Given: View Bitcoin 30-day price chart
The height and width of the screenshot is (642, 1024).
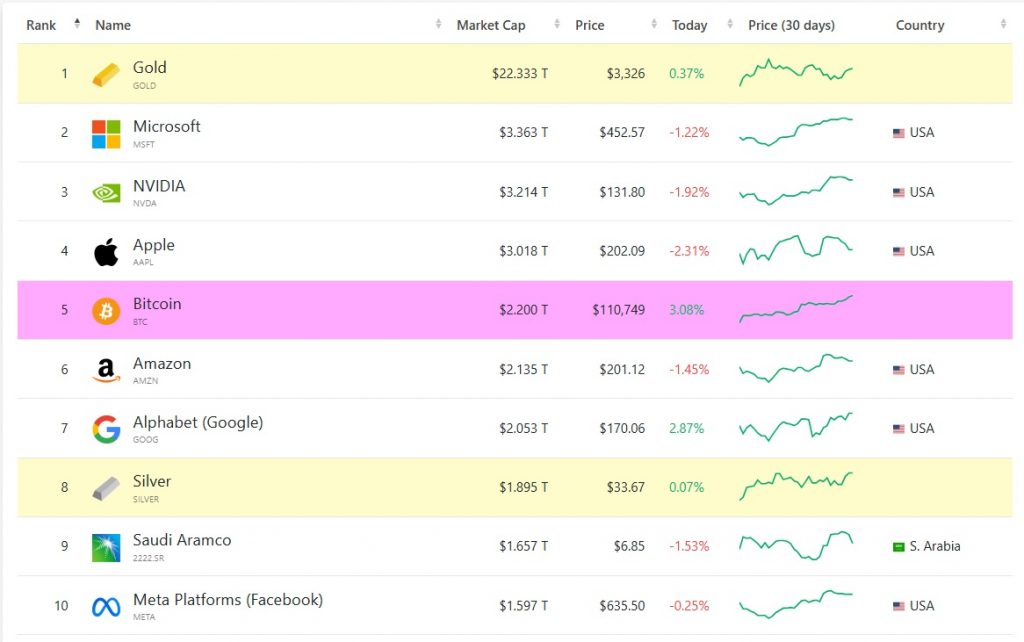Looking at the screenshot, I should (x=795, y=309).
